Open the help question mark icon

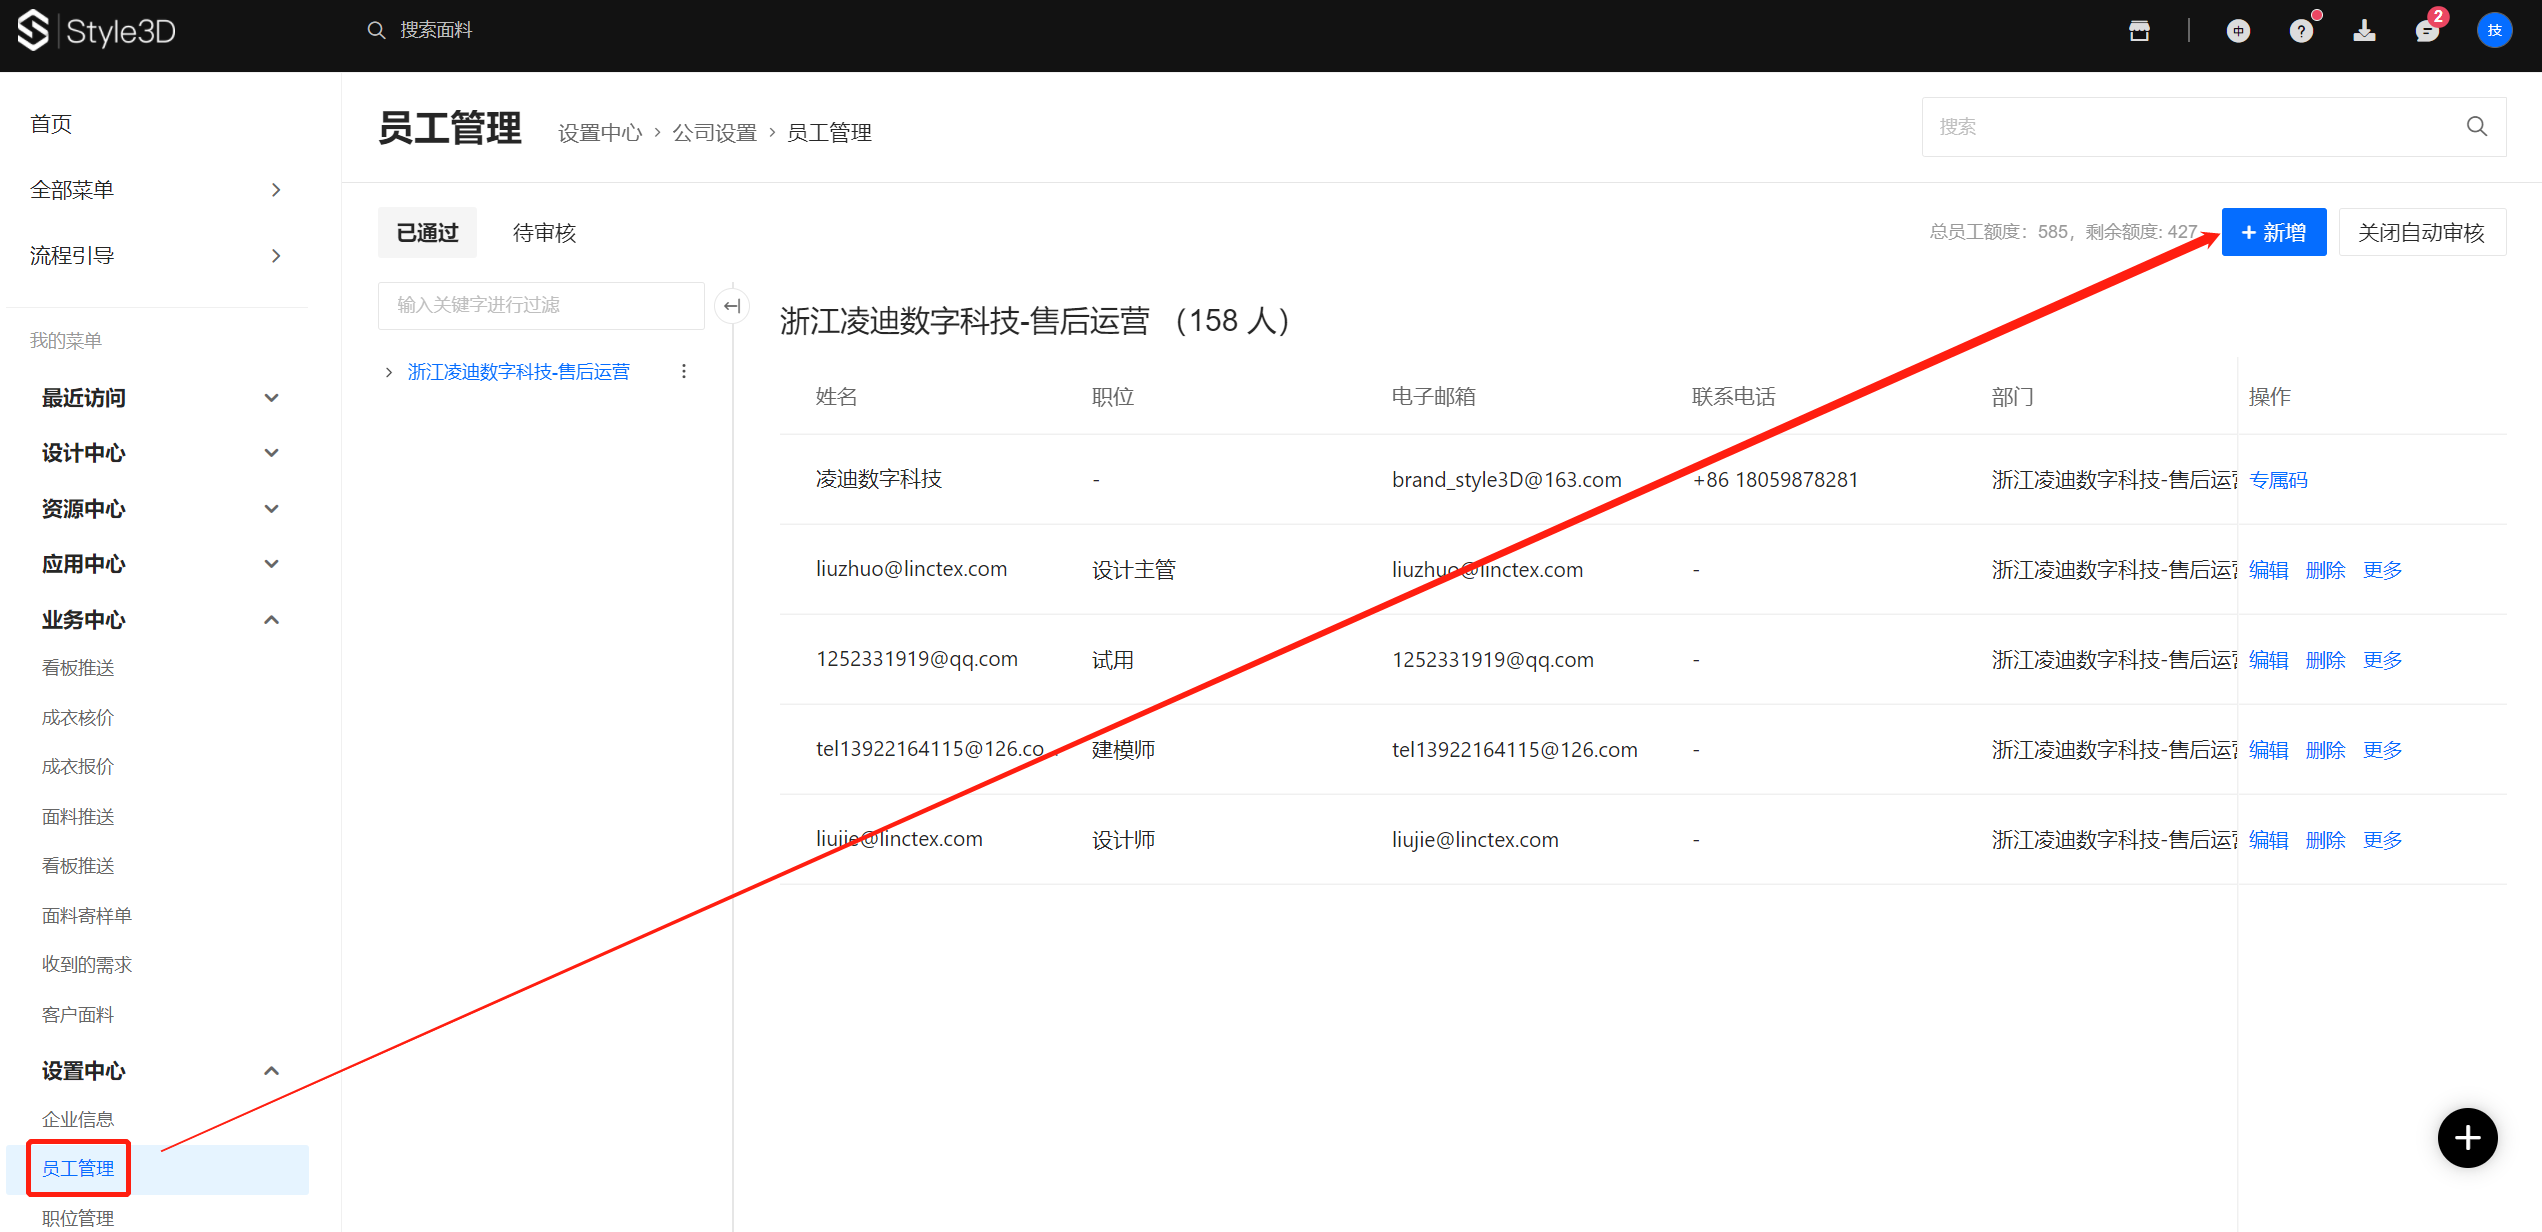[x=2301, y=31]
